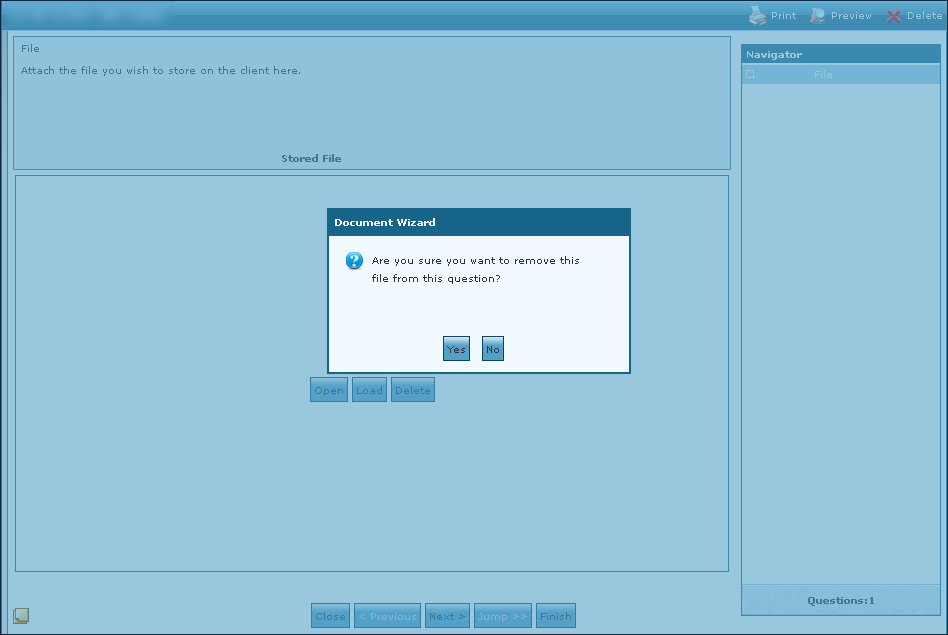Go back with the Previous button
The image size is (948, 635).
coord(387,616)
